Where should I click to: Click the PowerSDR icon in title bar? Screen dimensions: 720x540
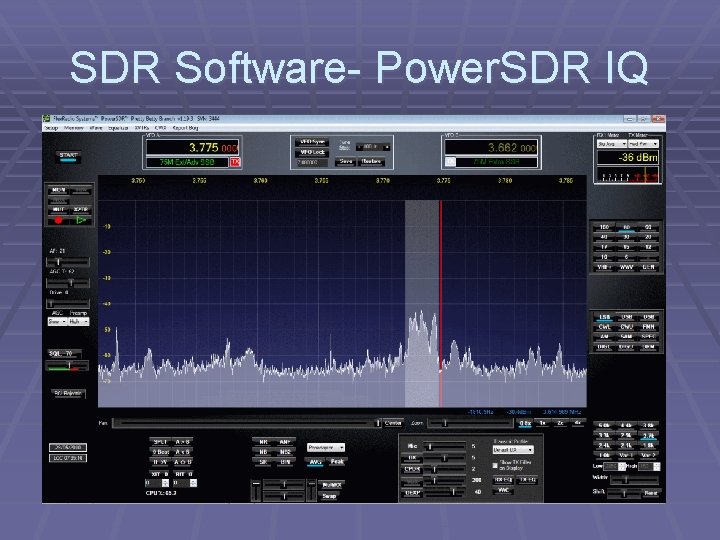(47, 118)
